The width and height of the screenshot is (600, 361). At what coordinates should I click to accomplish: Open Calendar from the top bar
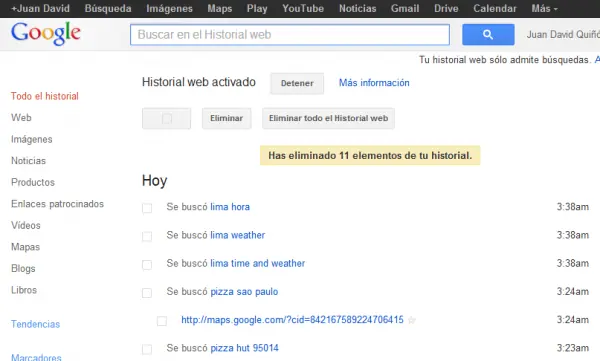[x=495, y=8]
